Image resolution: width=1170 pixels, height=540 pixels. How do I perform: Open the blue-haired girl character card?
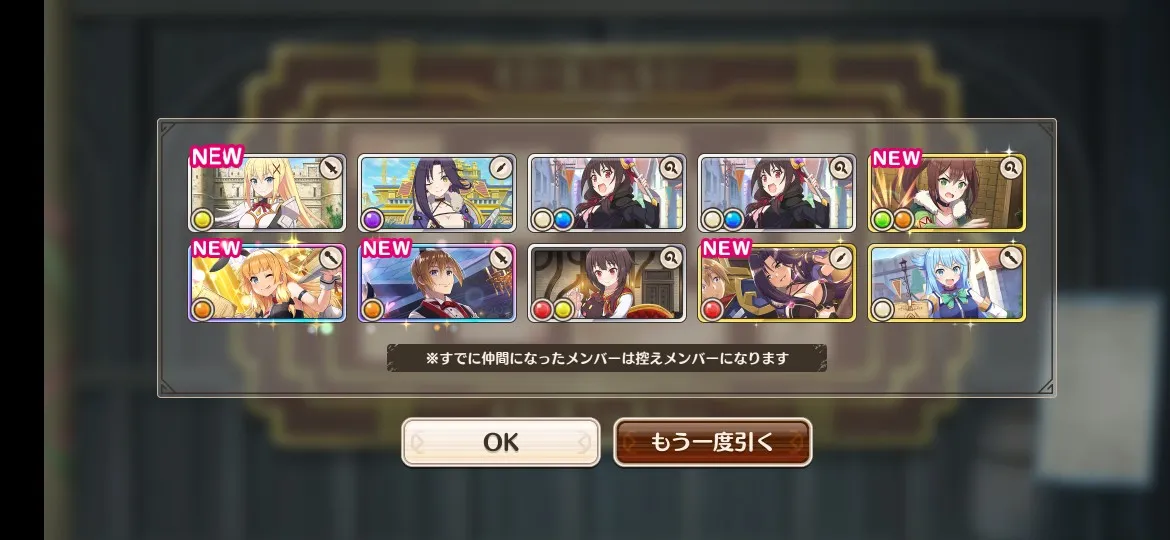click(x=947, y=283)
